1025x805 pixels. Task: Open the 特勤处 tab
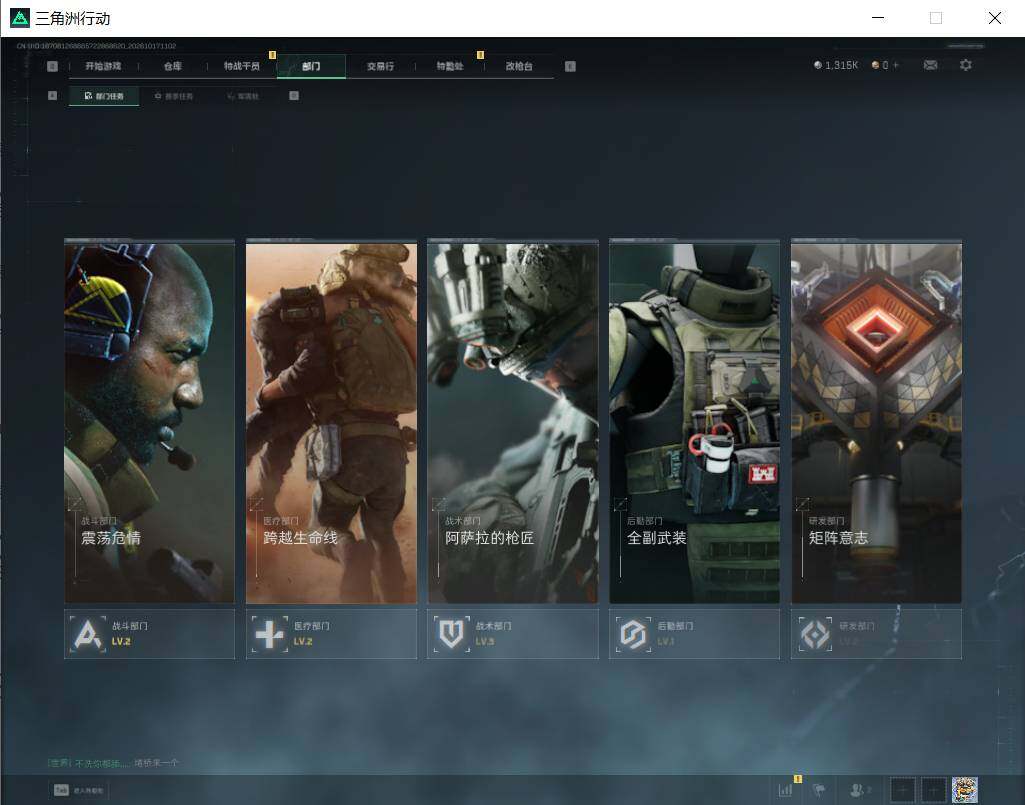pyautogui.click(x=450, y=66)
